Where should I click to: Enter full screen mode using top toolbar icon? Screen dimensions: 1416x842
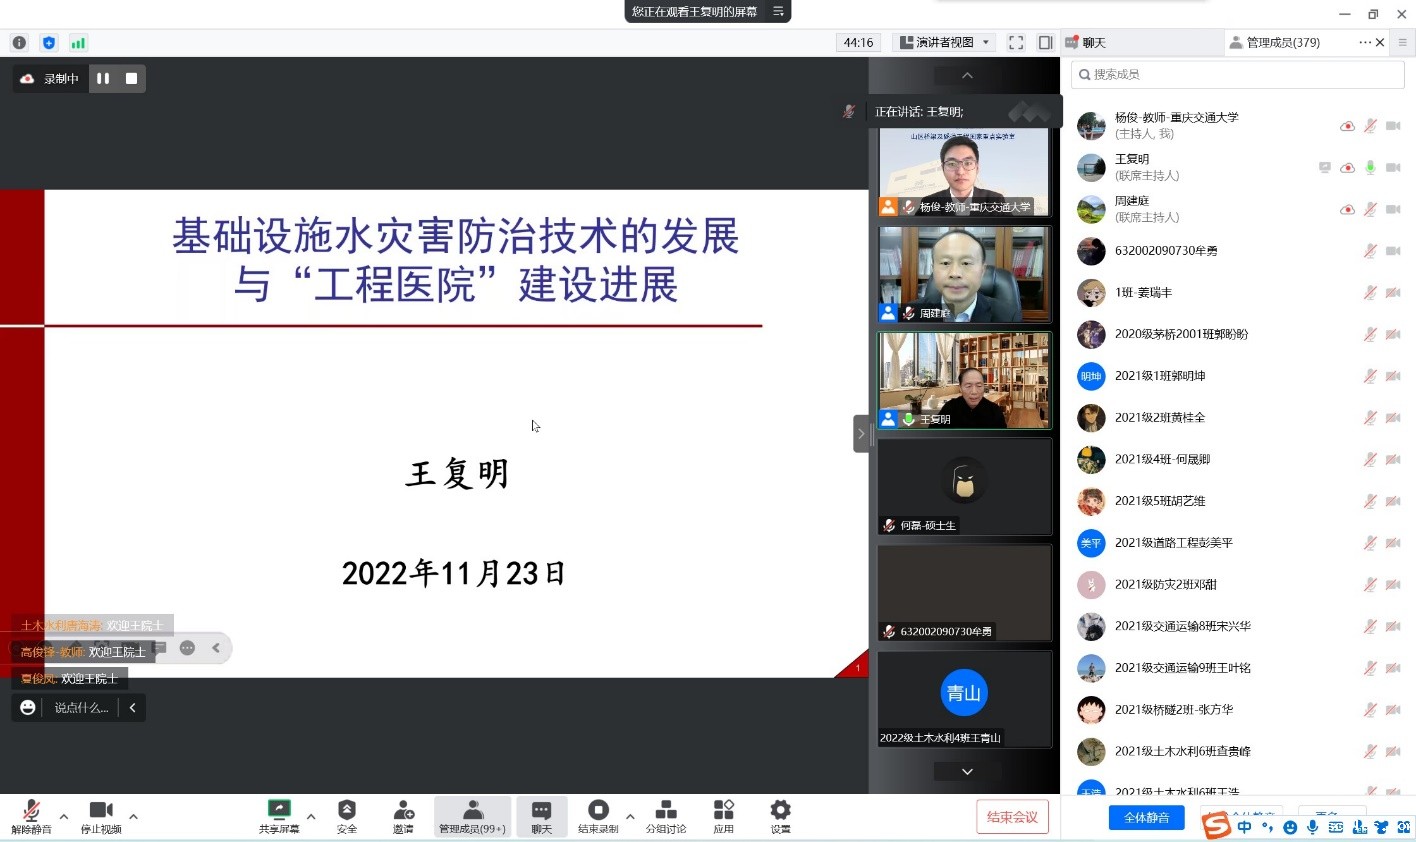pos(1016,43)
